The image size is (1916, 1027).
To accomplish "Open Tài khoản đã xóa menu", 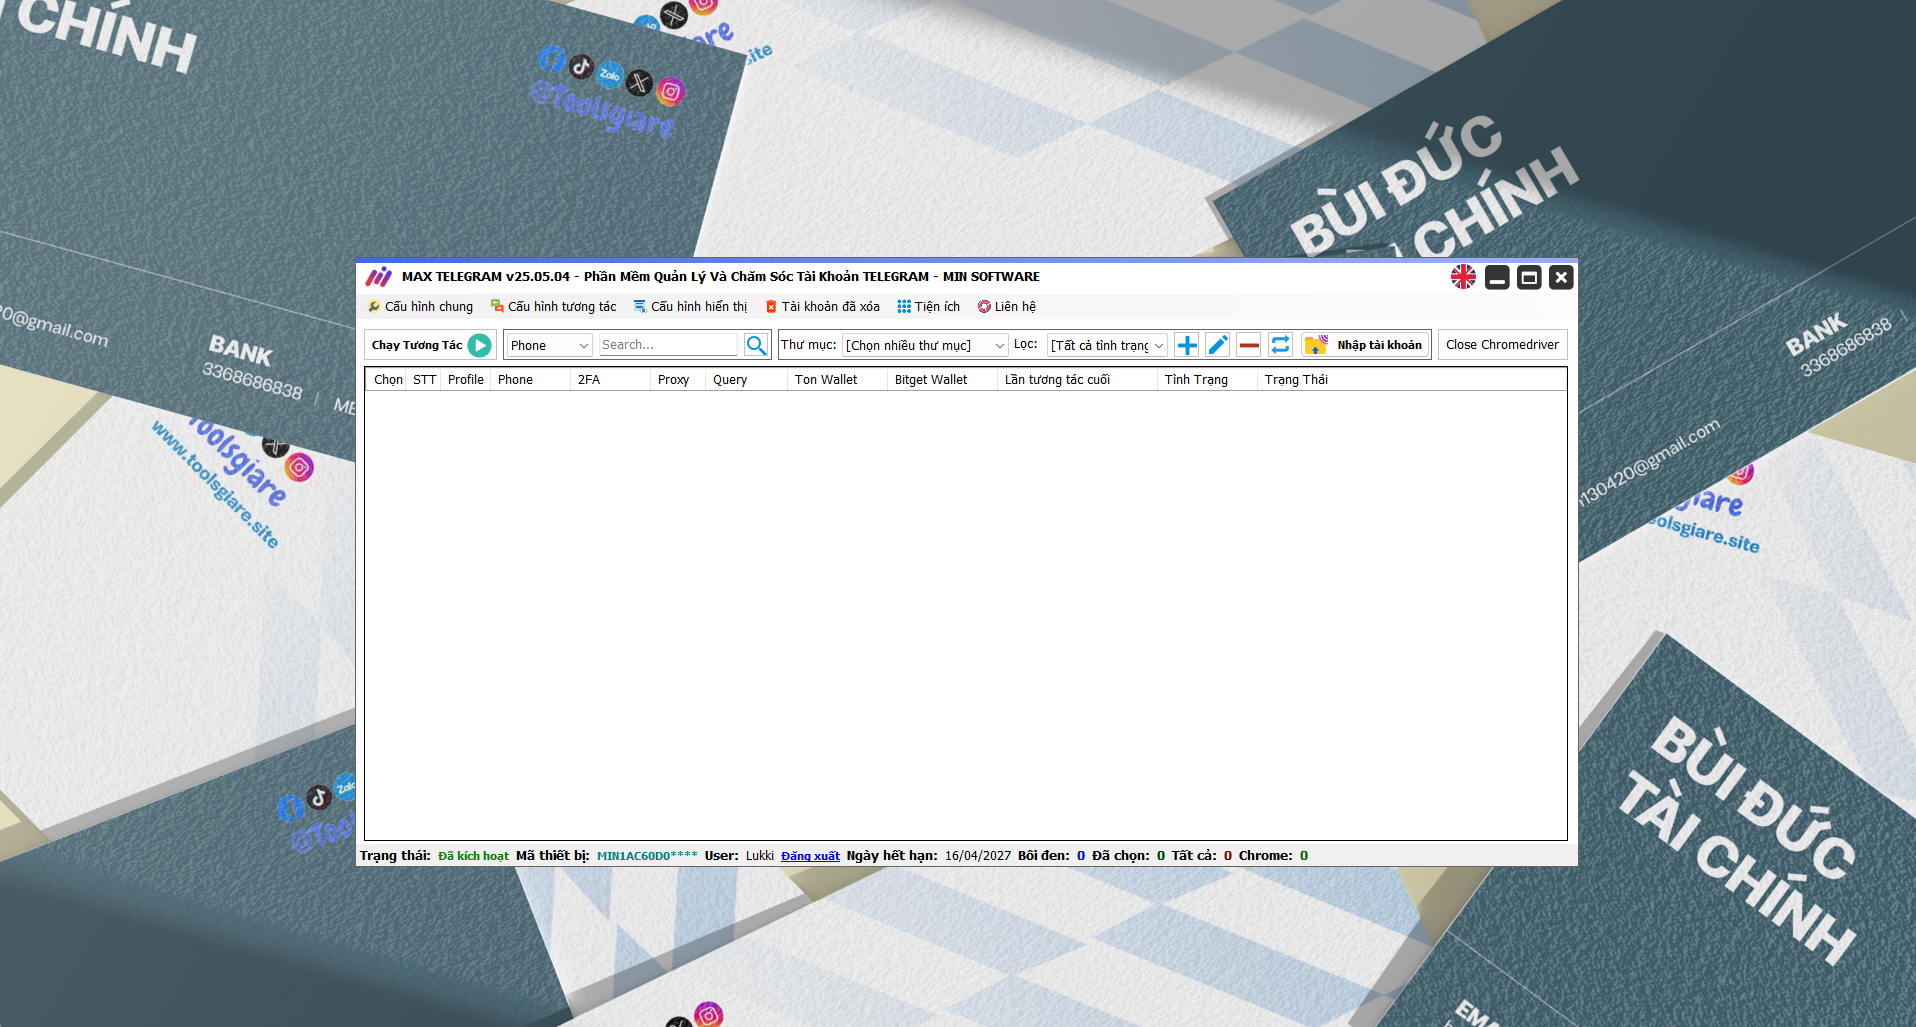I will pyautogui.click(x=822, y=306).
